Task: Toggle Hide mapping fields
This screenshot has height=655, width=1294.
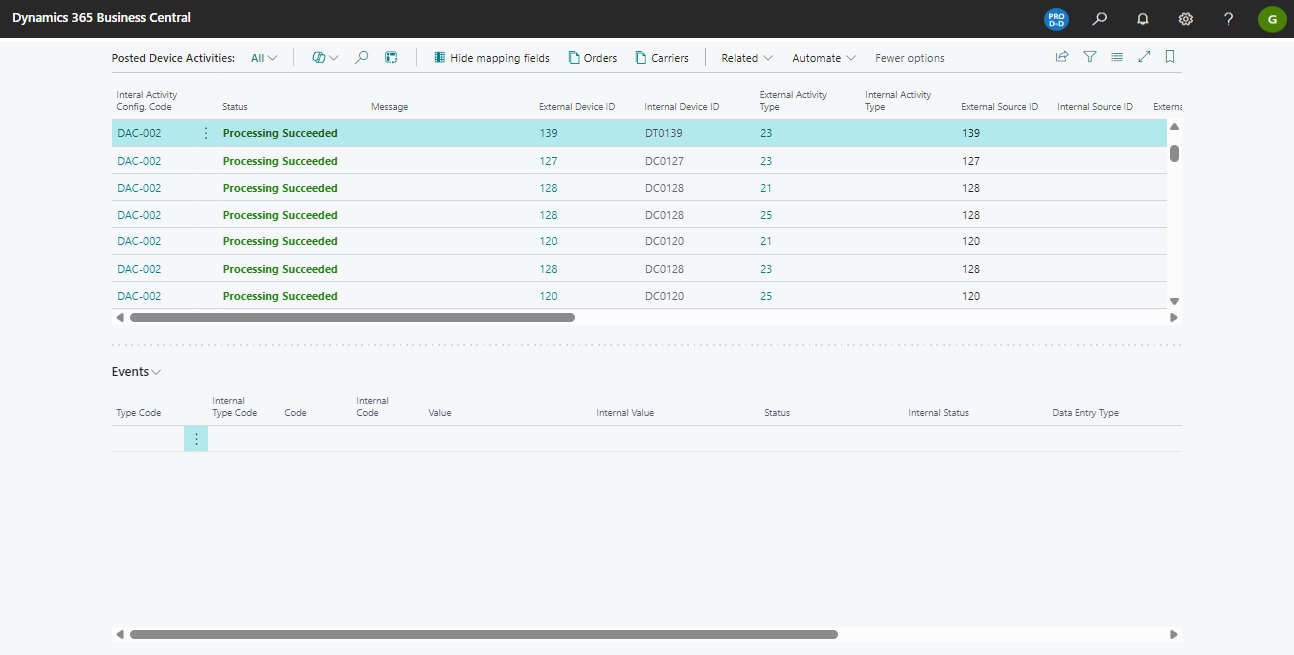Action: pyautogui.click(x=491, y=58)
